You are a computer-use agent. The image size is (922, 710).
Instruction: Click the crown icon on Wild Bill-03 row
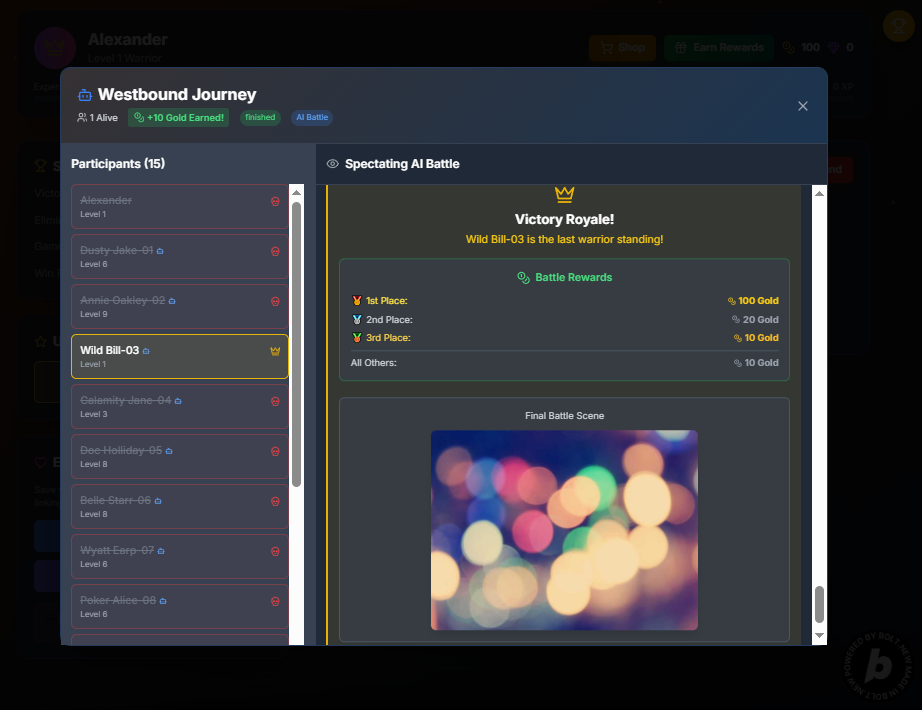point(275,351)
